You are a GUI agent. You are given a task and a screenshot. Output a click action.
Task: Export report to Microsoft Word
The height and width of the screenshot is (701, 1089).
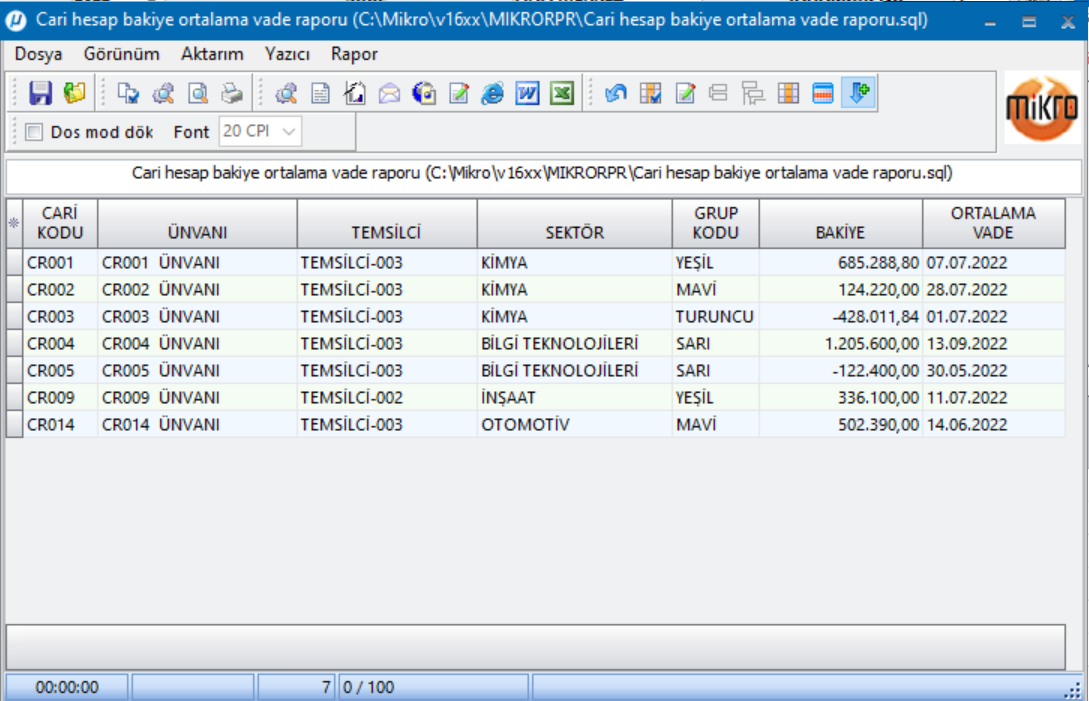tap(527, 94)
